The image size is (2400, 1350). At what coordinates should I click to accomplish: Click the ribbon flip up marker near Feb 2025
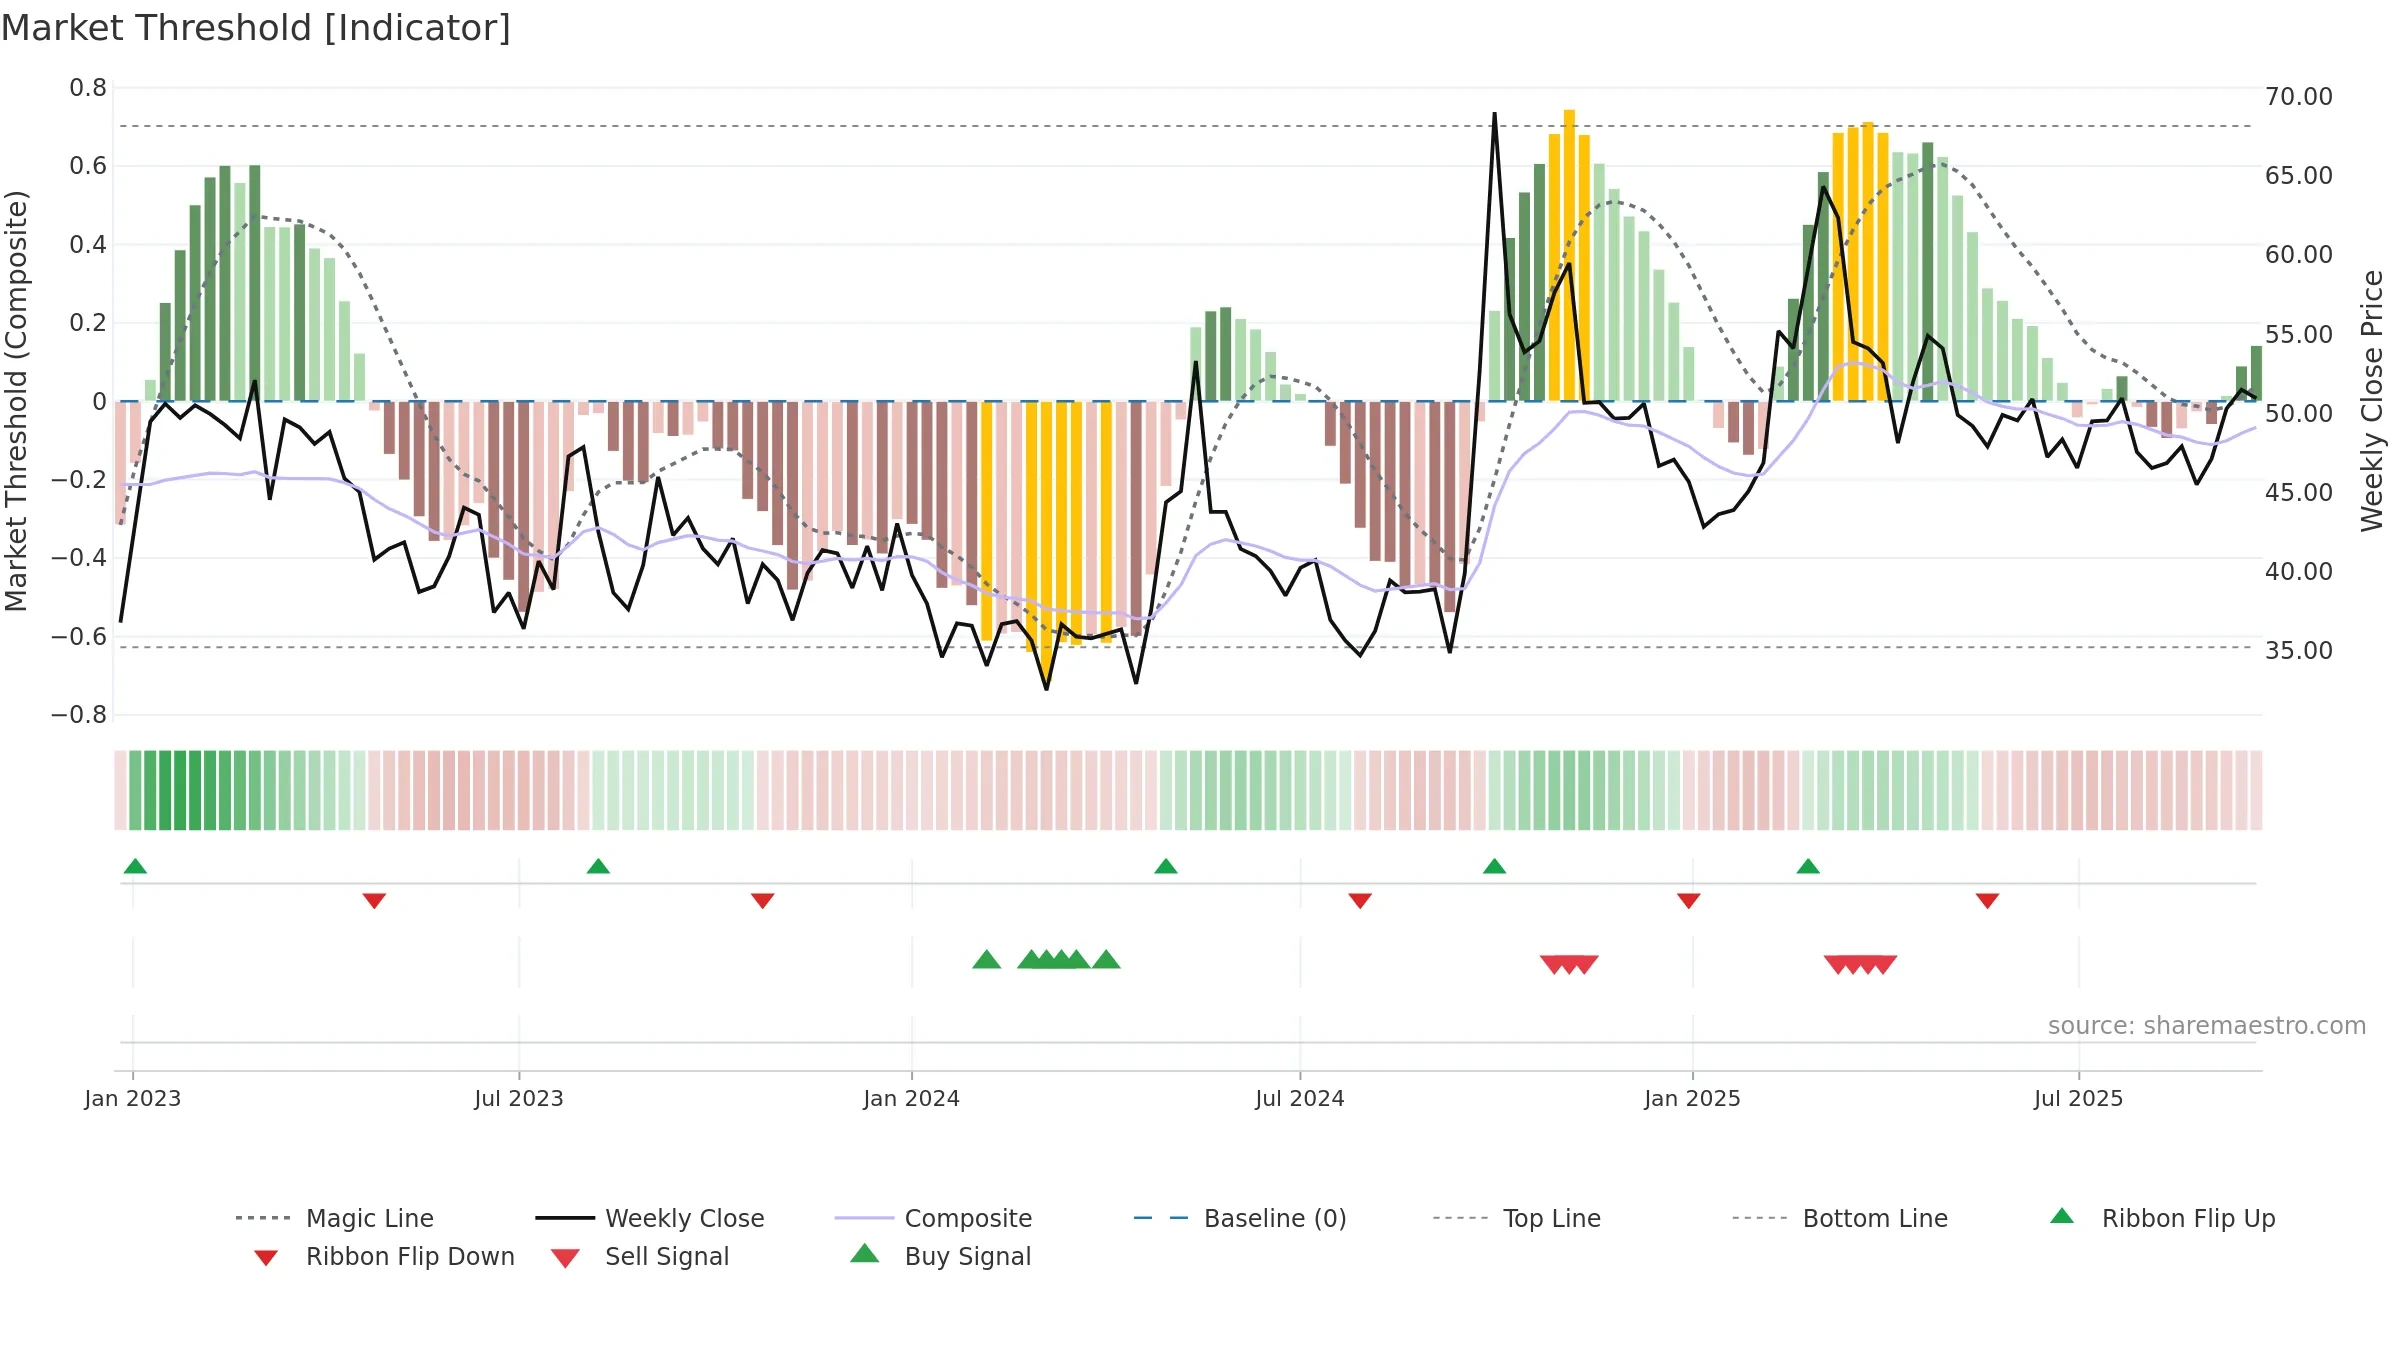(x=1808, y=866)
